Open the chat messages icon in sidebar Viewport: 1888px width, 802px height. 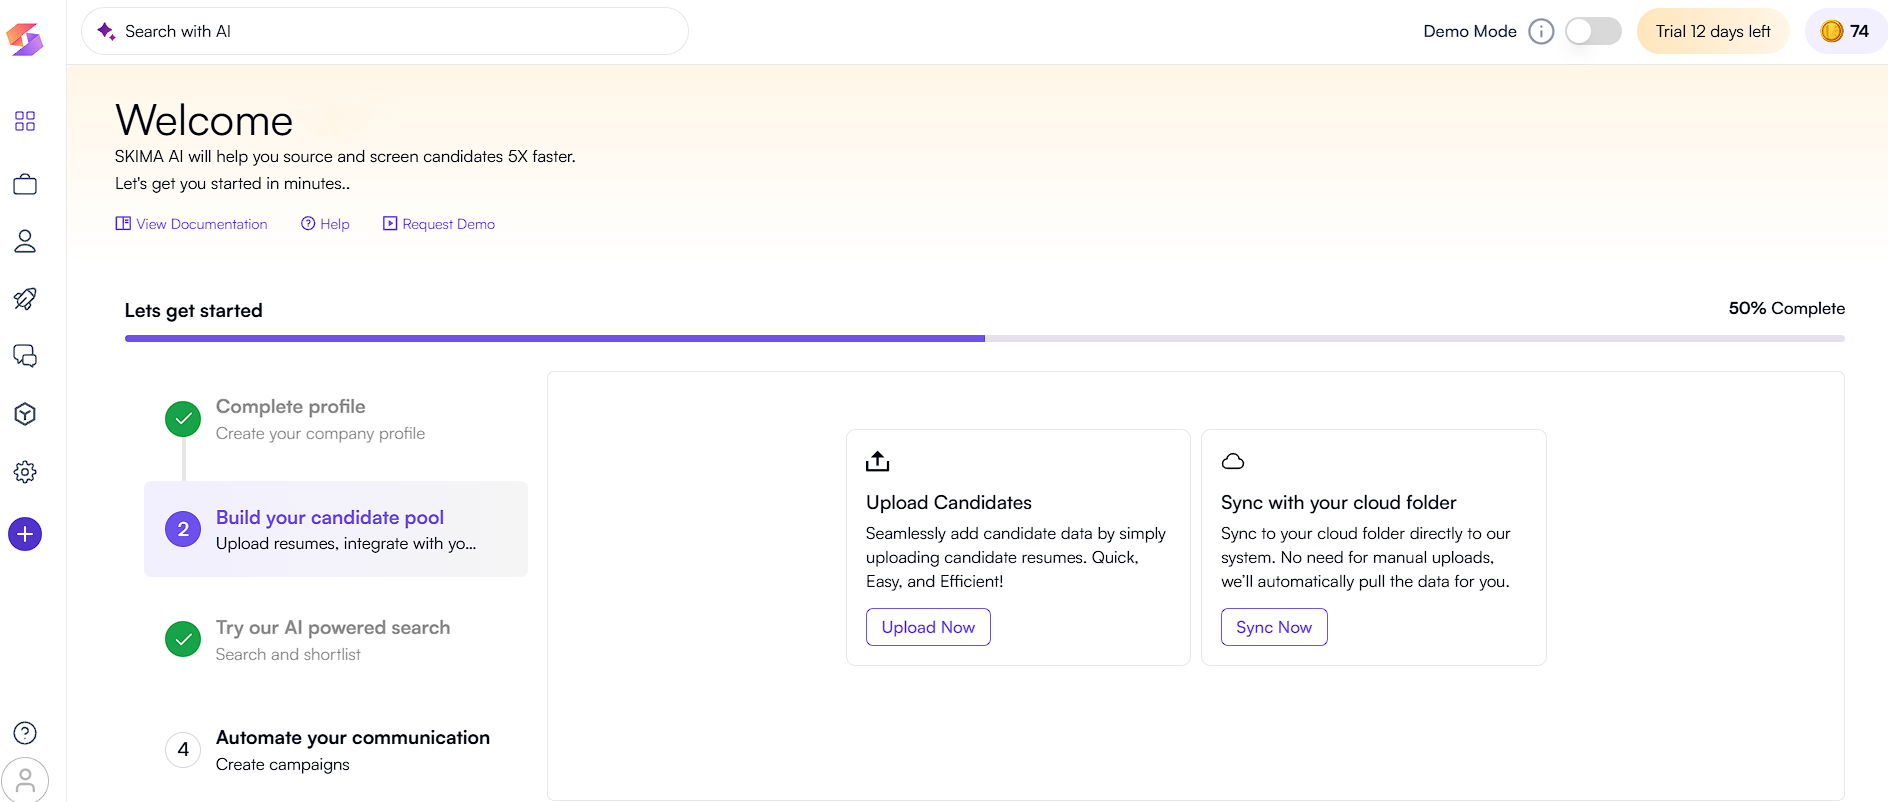(x=25, y=356)
